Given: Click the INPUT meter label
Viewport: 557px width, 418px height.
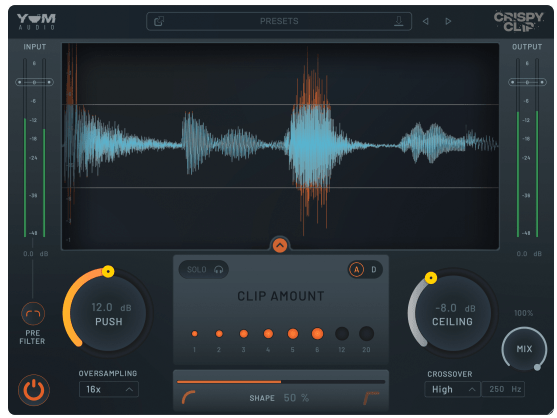Looking at the screenshot, I should 34,47.
